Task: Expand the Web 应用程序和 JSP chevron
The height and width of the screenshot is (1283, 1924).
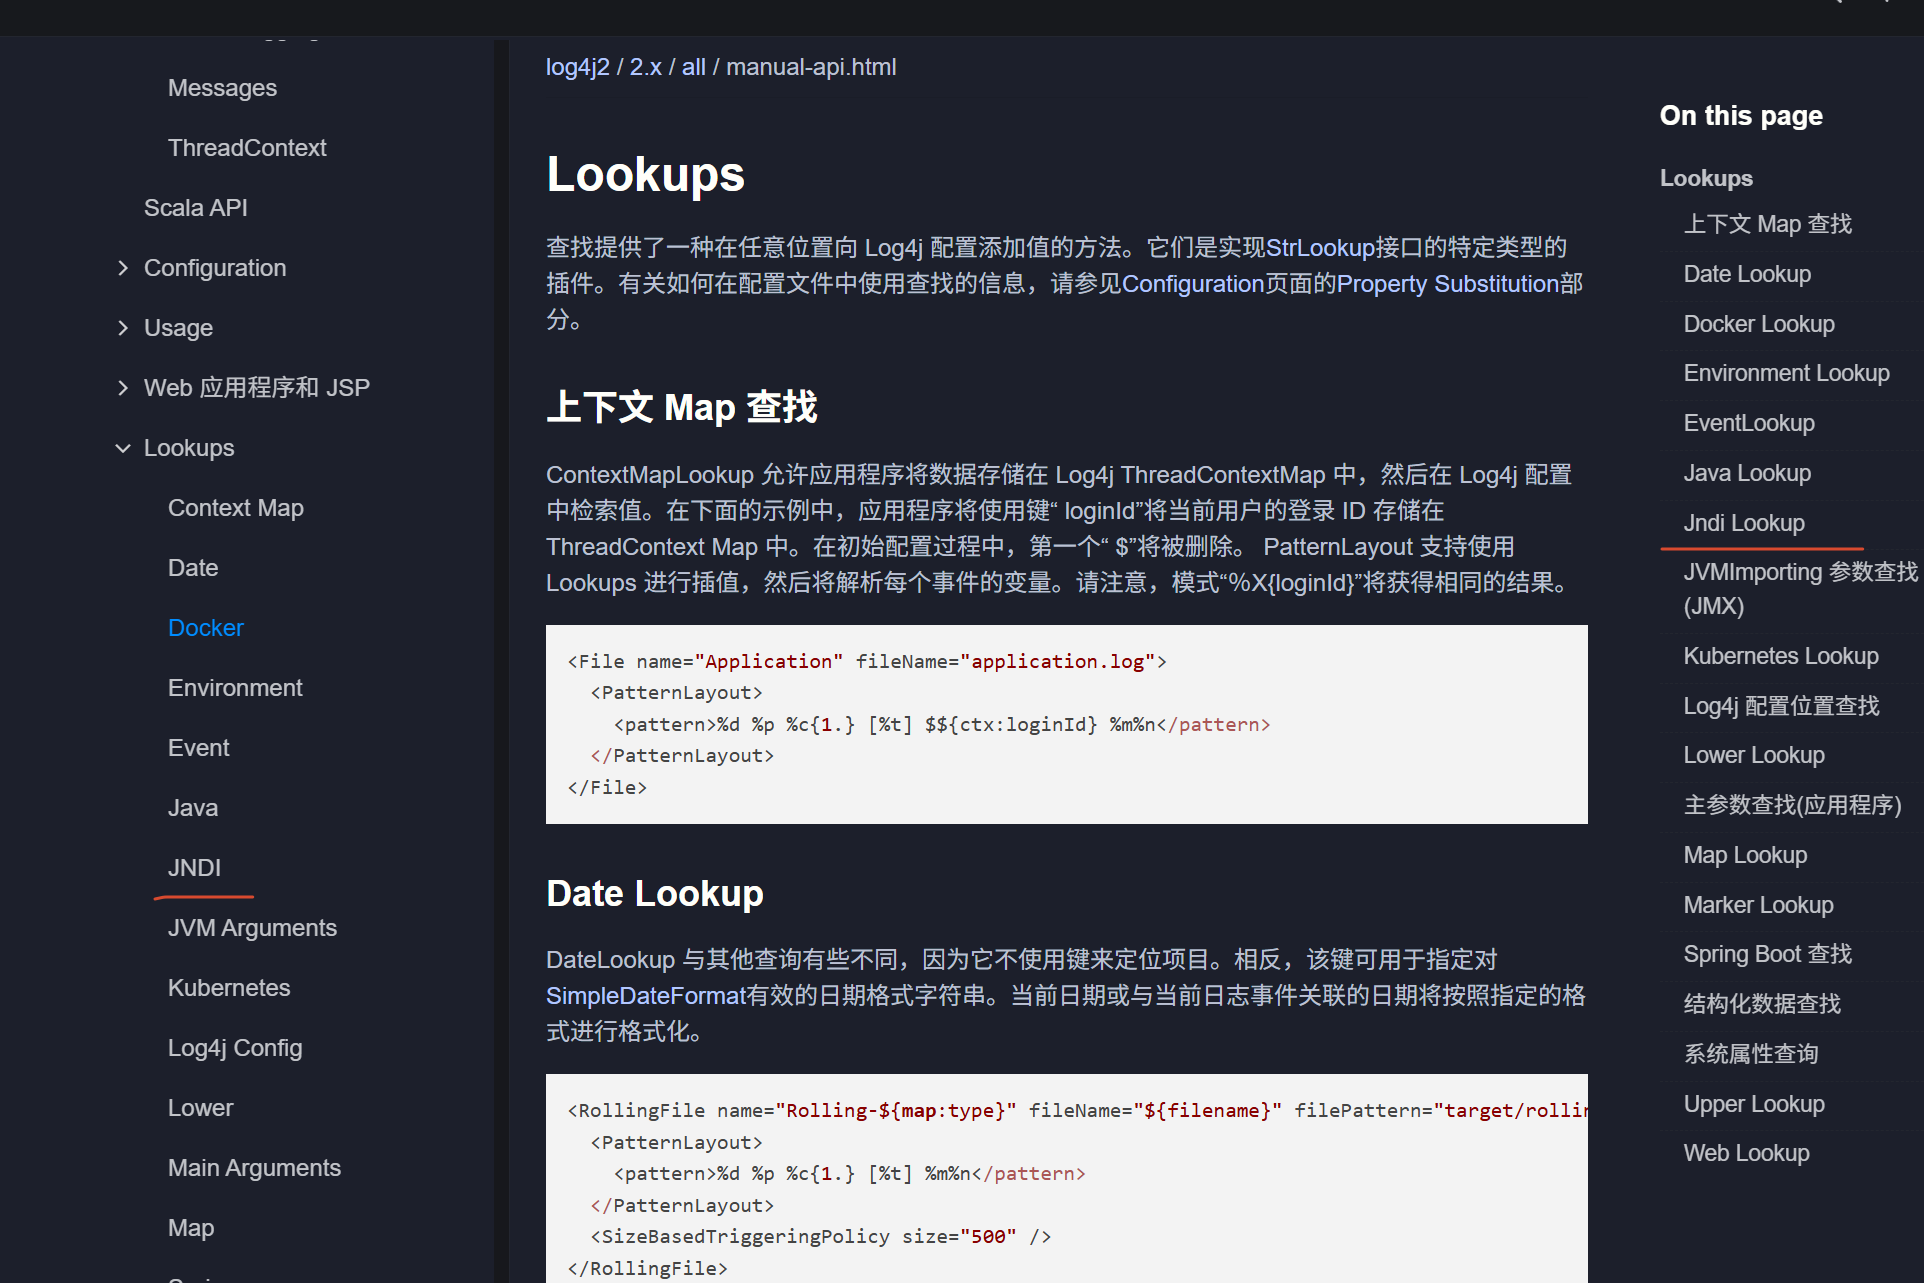Action: [x=123, y=388]
